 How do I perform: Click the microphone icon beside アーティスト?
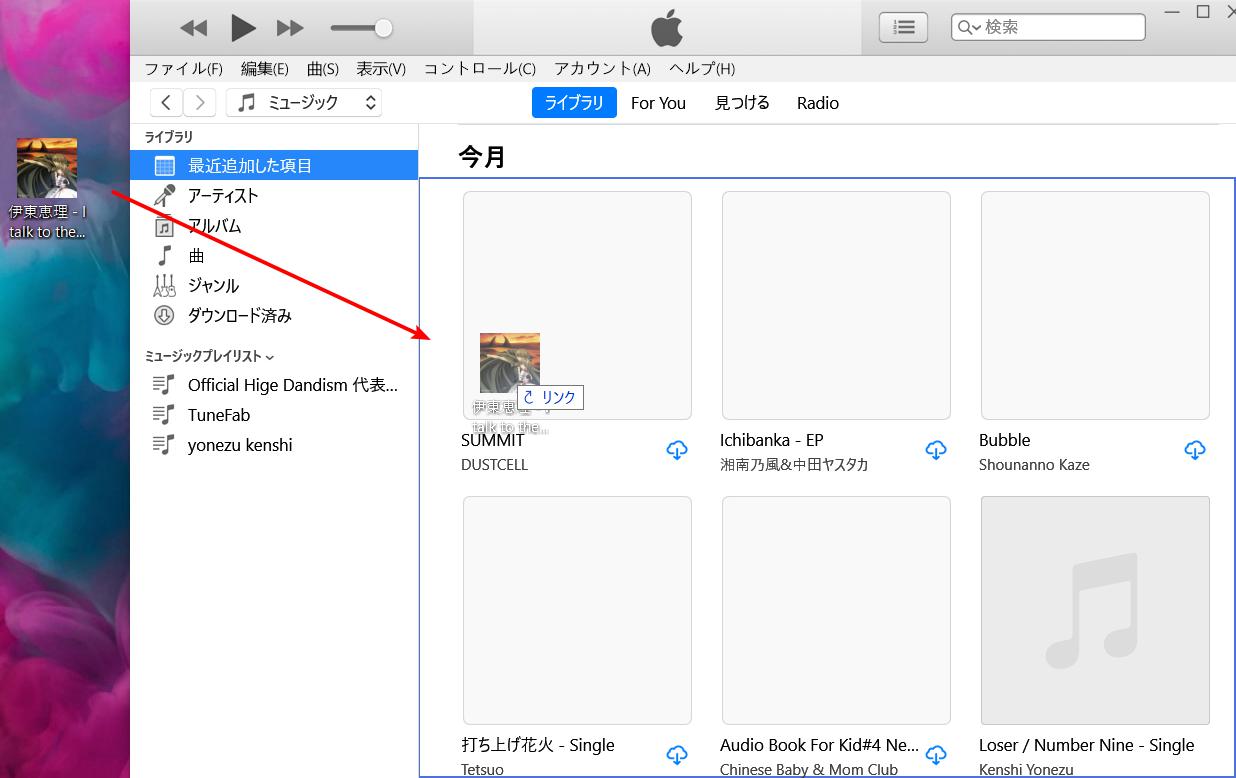pos(164,196)
